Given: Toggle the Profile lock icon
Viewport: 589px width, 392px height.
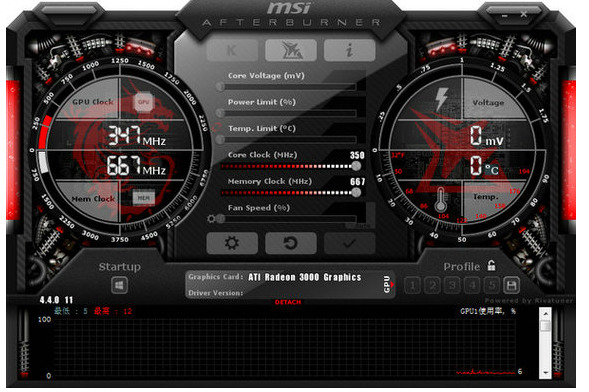Looking at the screenshot, I should (491, 265).
